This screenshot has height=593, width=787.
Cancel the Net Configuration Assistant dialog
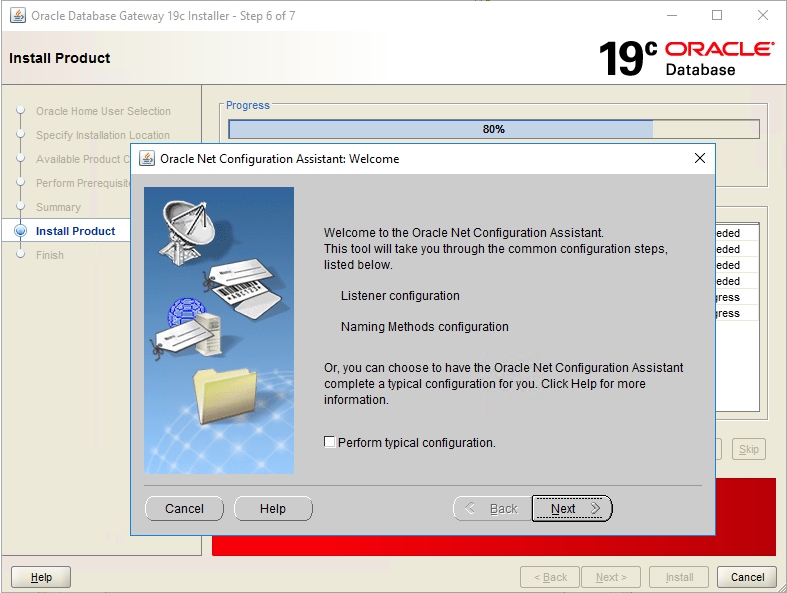coord(184,509)
